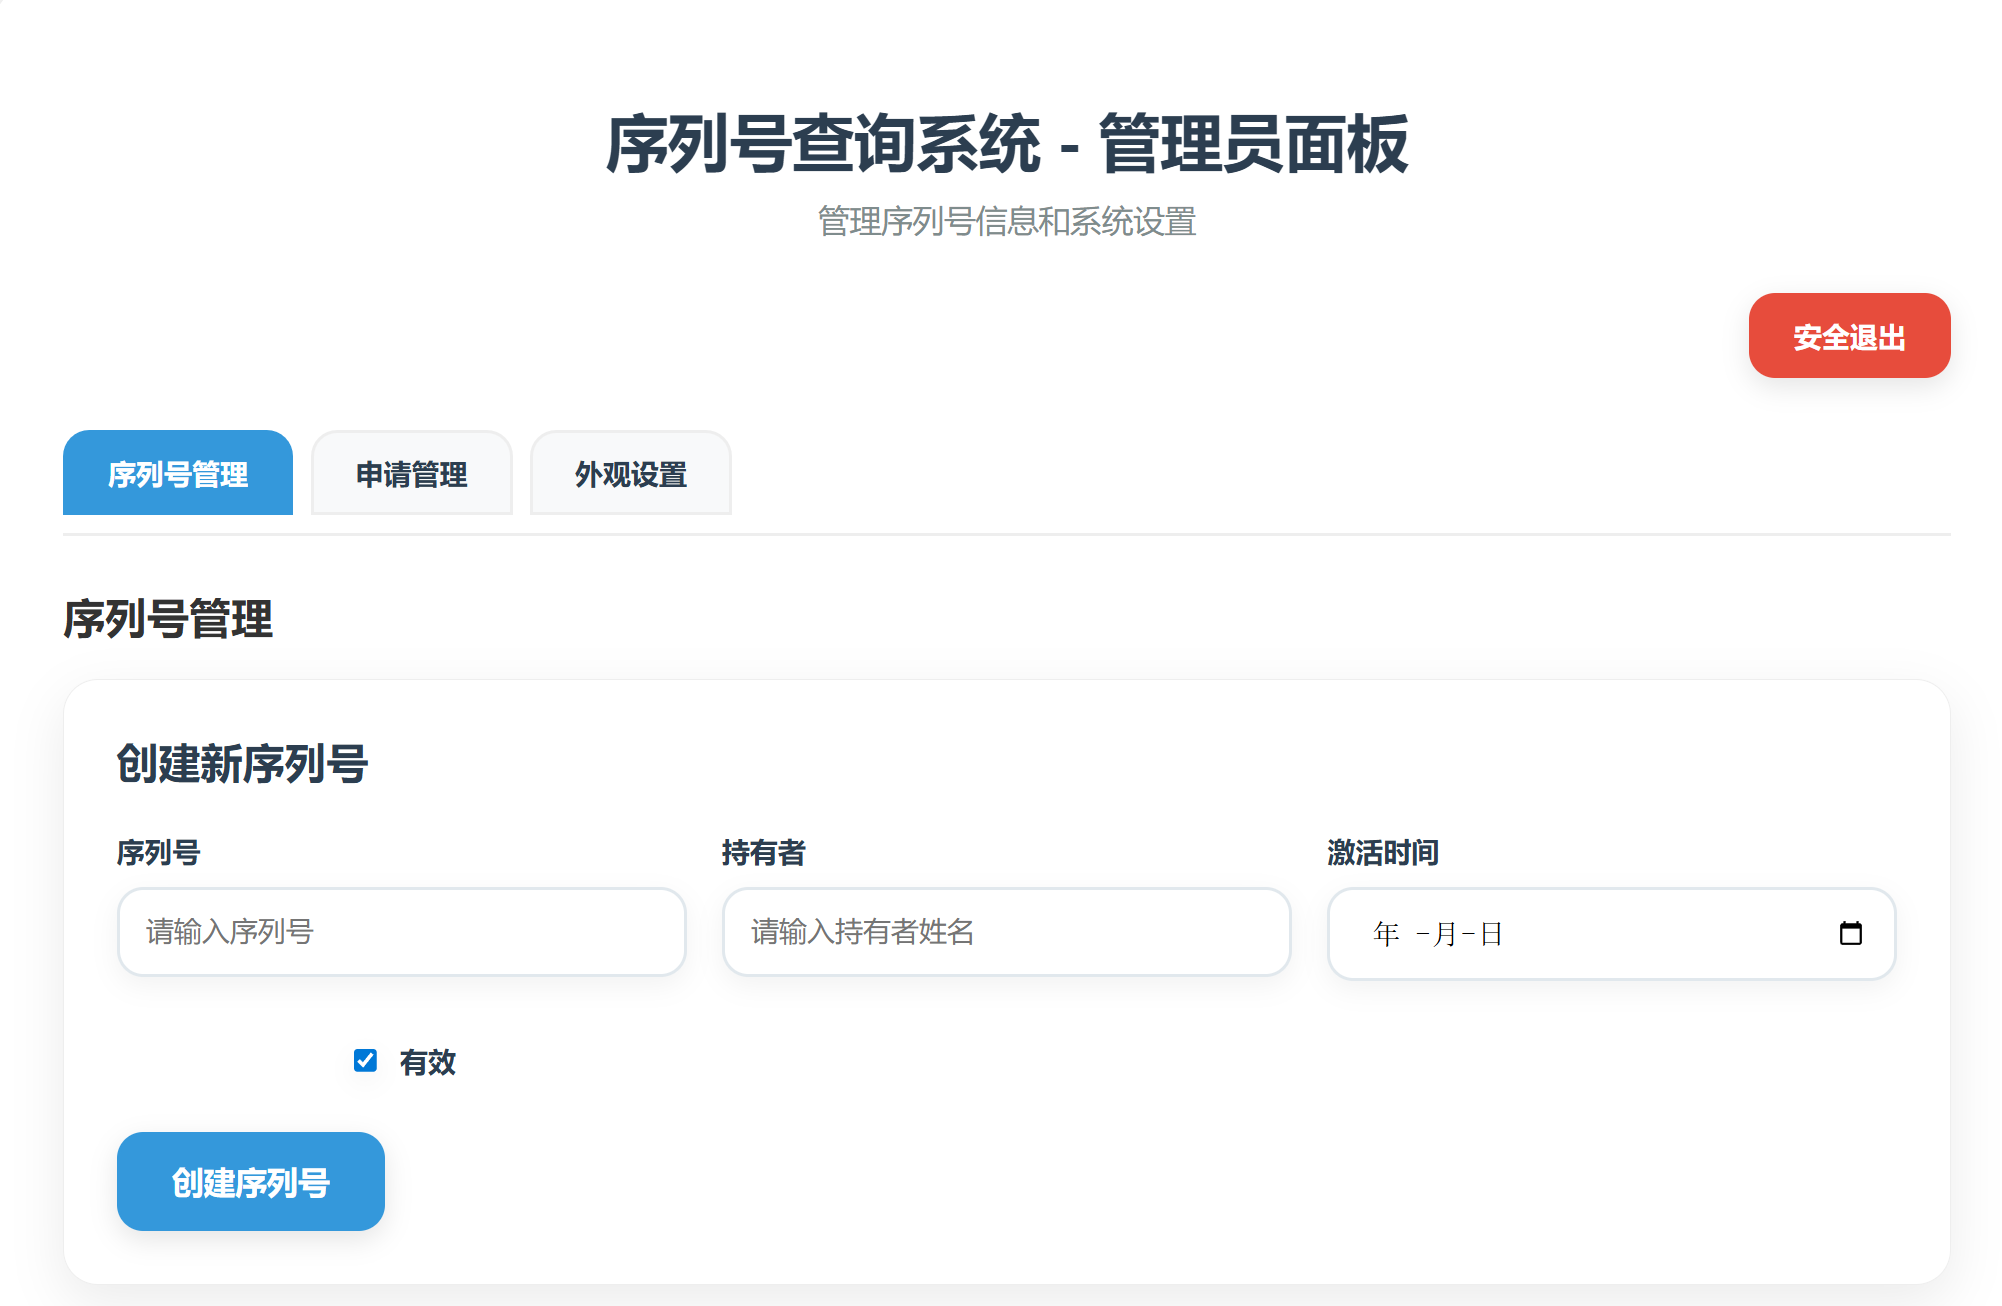
Task: Click the 序列号 field label
Action: click(158, 853)
